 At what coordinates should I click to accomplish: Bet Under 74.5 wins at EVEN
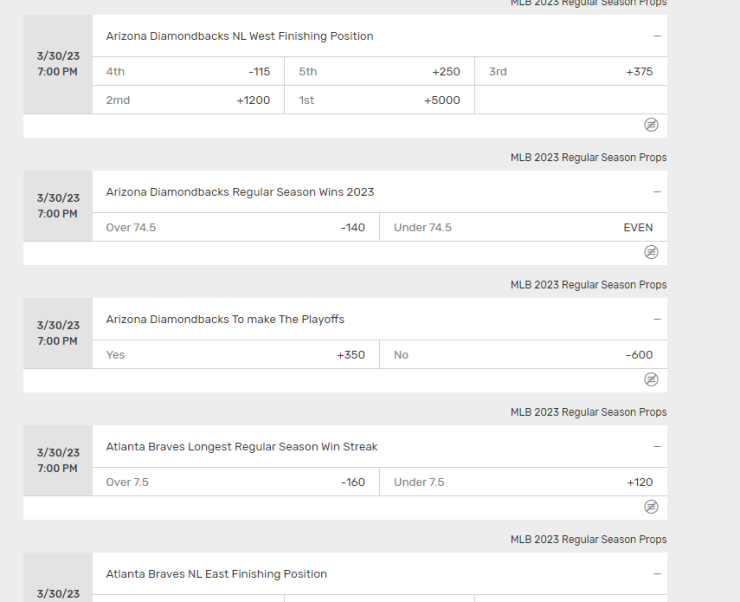pos(523,227)
